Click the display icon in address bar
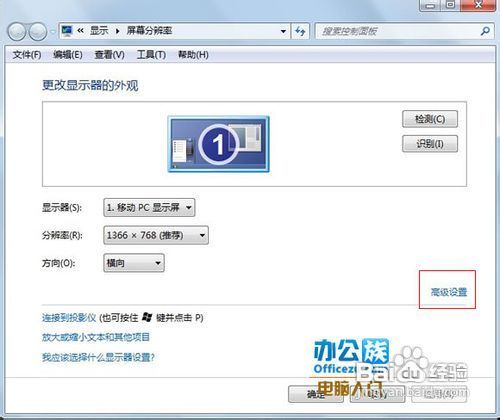Screen dimensions: 500x420 coord(67,31)
